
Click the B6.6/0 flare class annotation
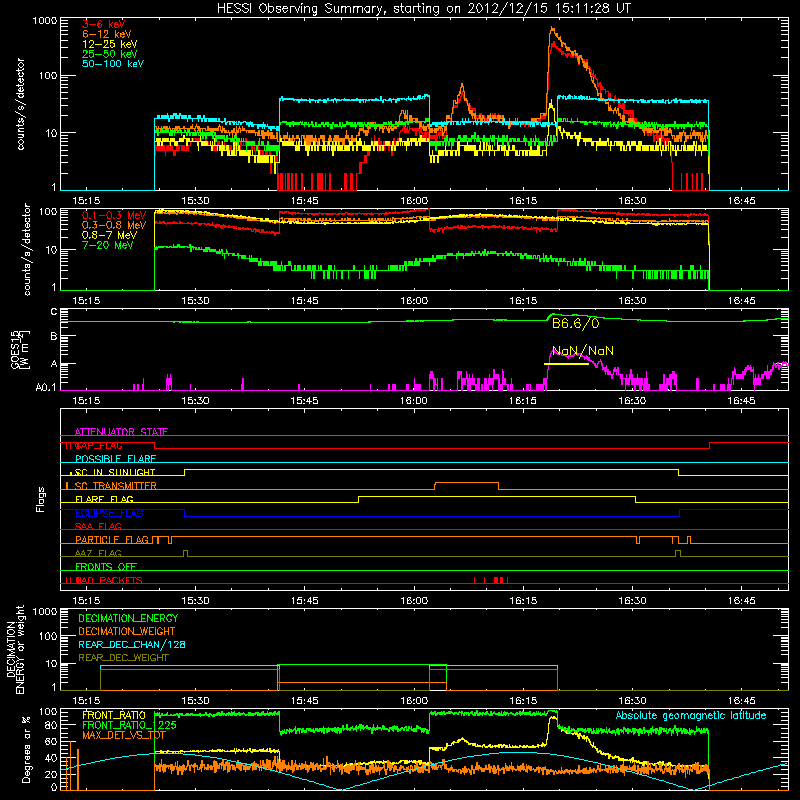click(x=576, y=323)
